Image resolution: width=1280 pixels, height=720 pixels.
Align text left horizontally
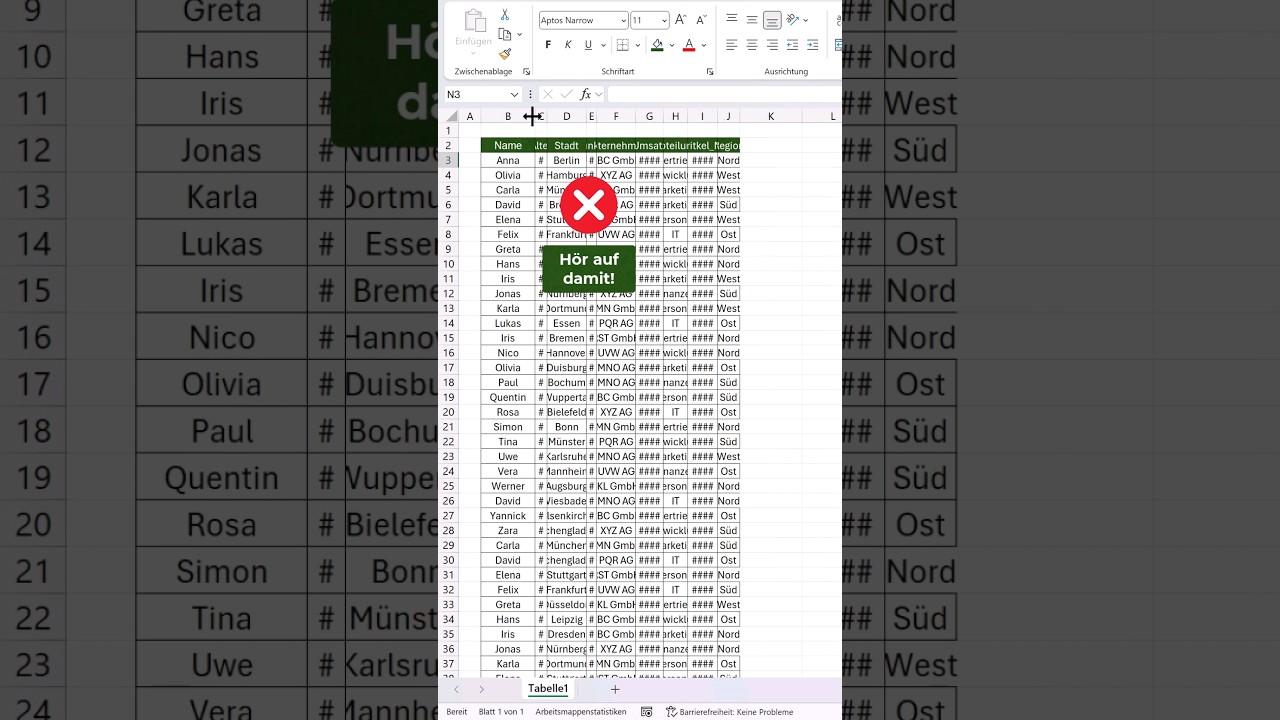tap(732, 45)
